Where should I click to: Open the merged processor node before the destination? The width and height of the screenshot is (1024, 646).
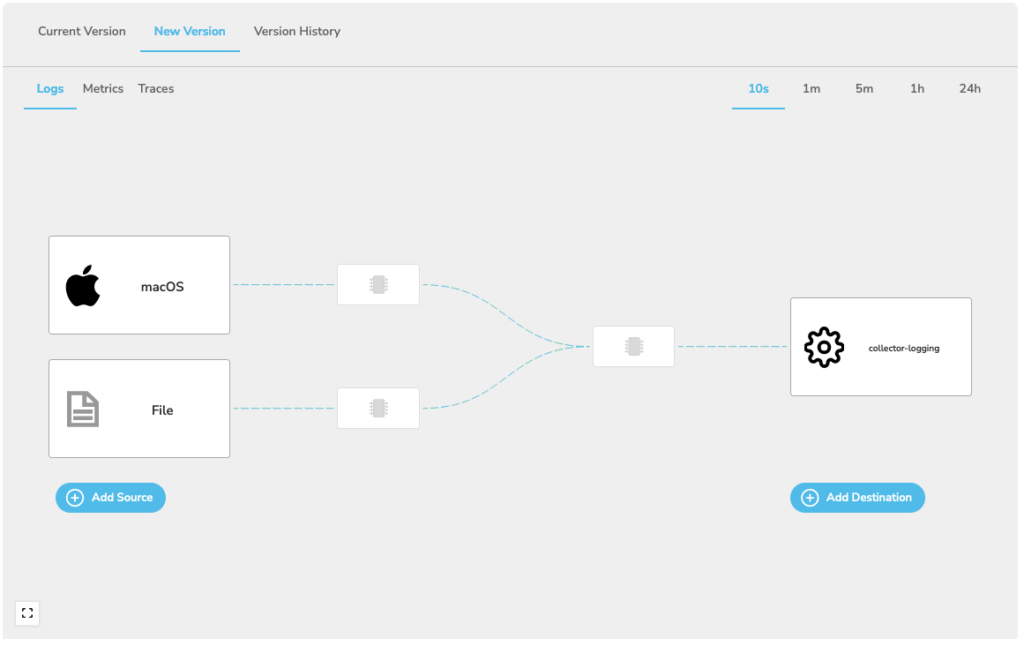tap(633, 346)
